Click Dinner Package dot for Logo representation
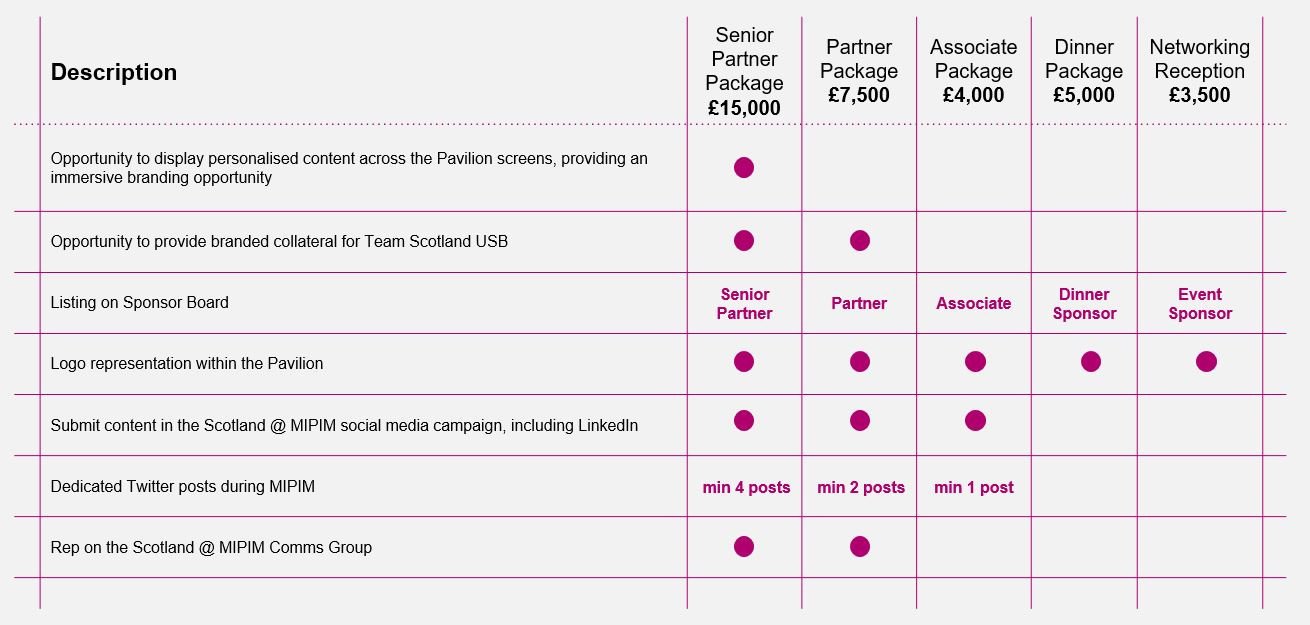 tap(1091, 362)
